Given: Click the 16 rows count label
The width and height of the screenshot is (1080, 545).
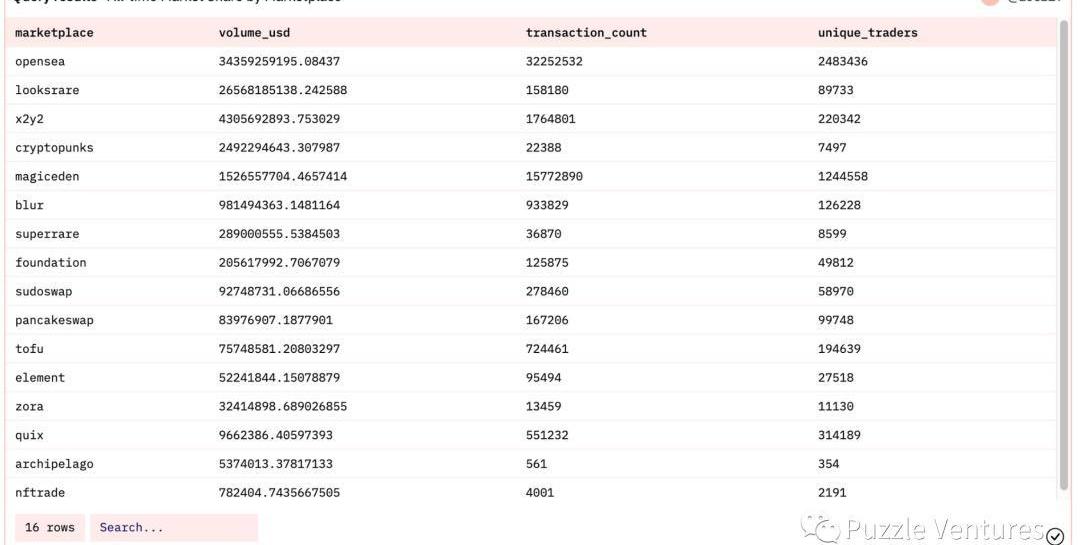Looking at the screenshot, I should click(50, 528).
